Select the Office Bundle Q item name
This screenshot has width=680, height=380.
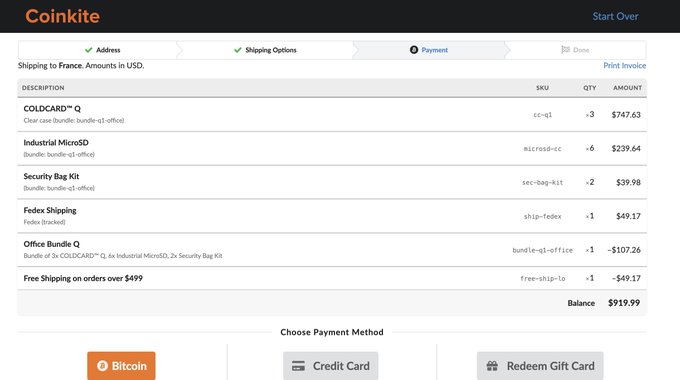point(52,244)
